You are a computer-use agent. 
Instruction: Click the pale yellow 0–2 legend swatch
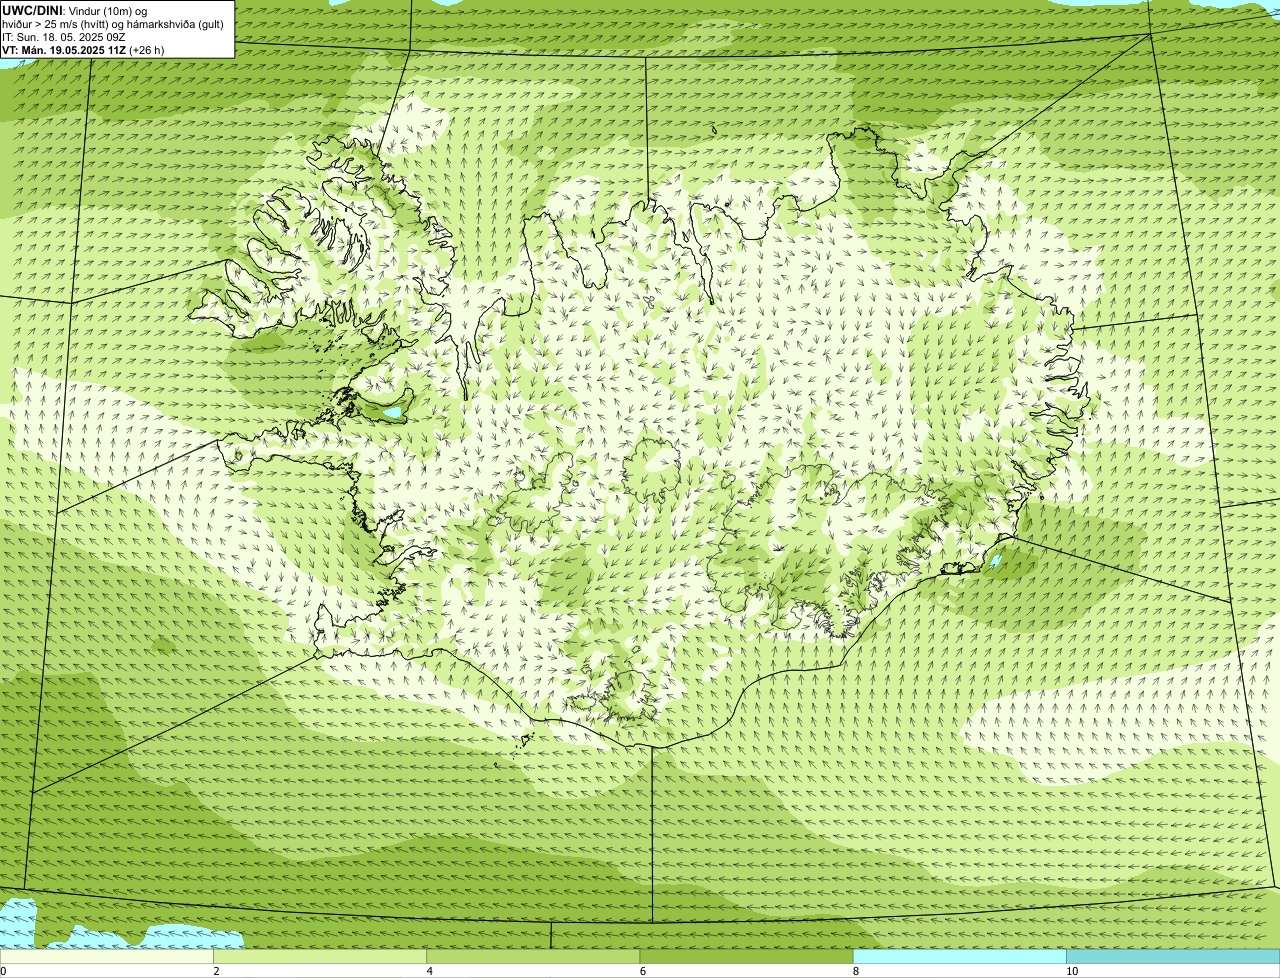[x=106, y=957]
